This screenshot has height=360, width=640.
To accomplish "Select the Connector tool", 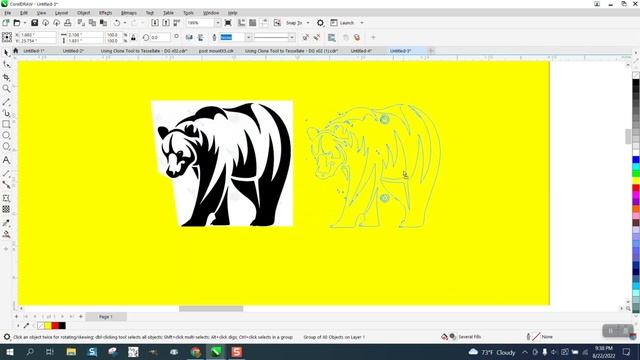I will 6,185.
